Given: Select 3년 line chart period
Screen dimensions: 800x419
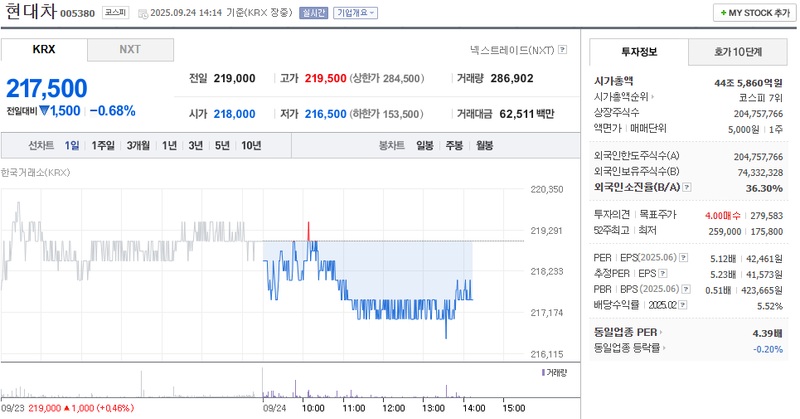Looking at the screenshot, I should coord(196,145).
